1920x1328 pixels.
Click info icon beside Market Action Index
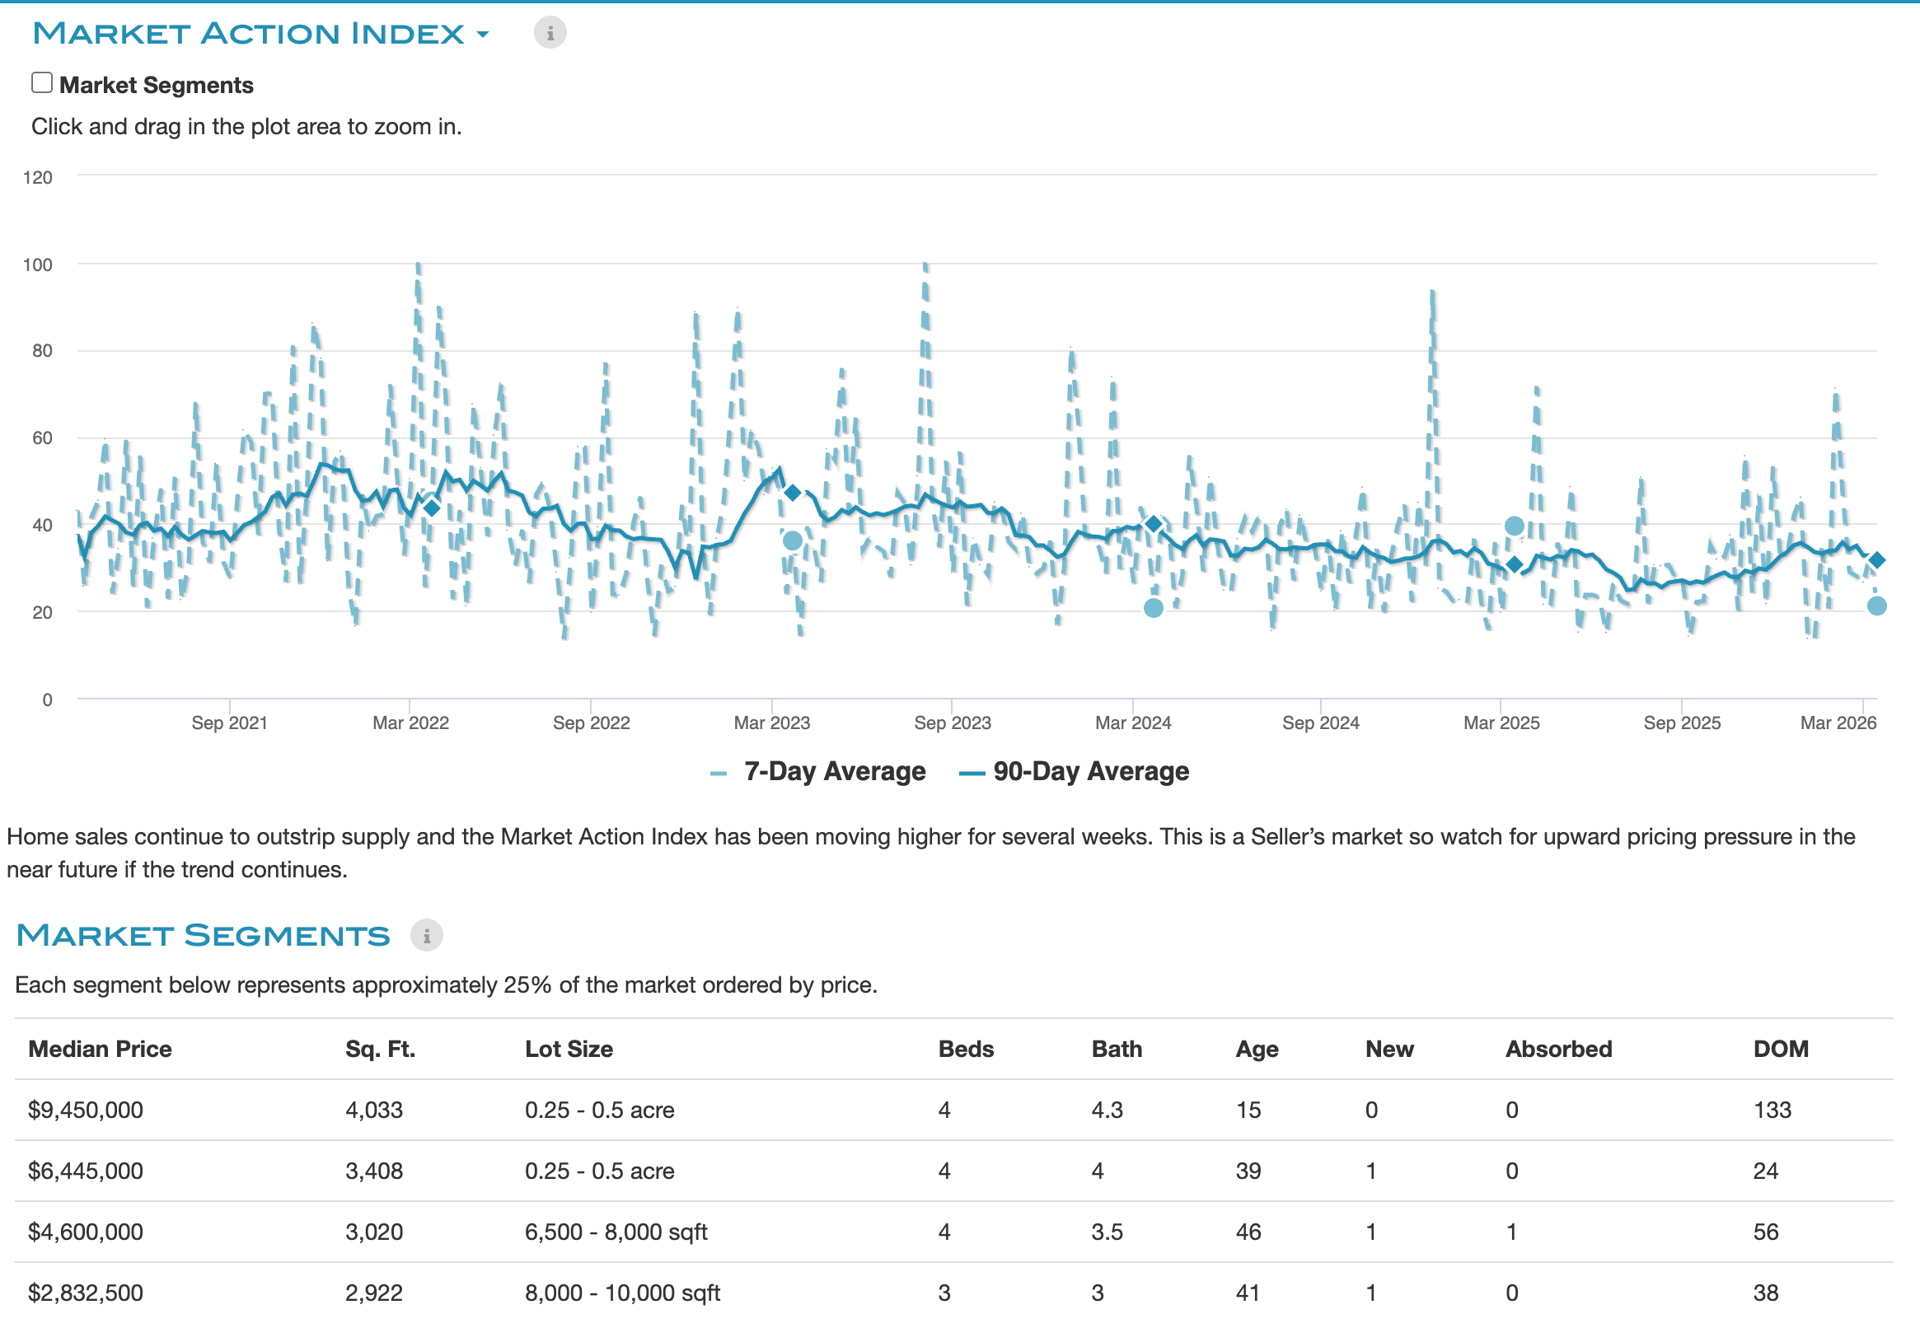point(549,33)
